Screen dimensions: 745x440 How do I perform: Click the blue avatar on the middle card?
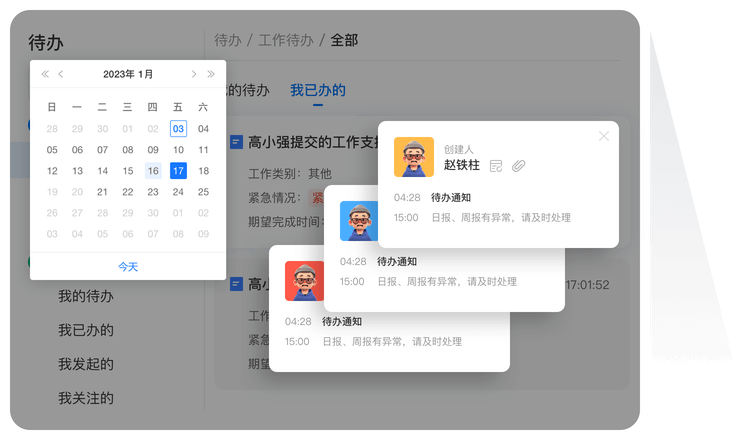tap(359, 221)
